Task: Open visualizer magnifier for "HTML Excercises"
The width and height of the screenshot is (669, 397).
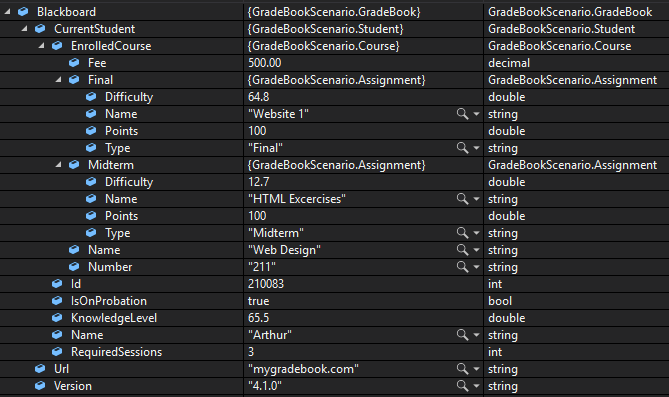Action: (462, 199)
